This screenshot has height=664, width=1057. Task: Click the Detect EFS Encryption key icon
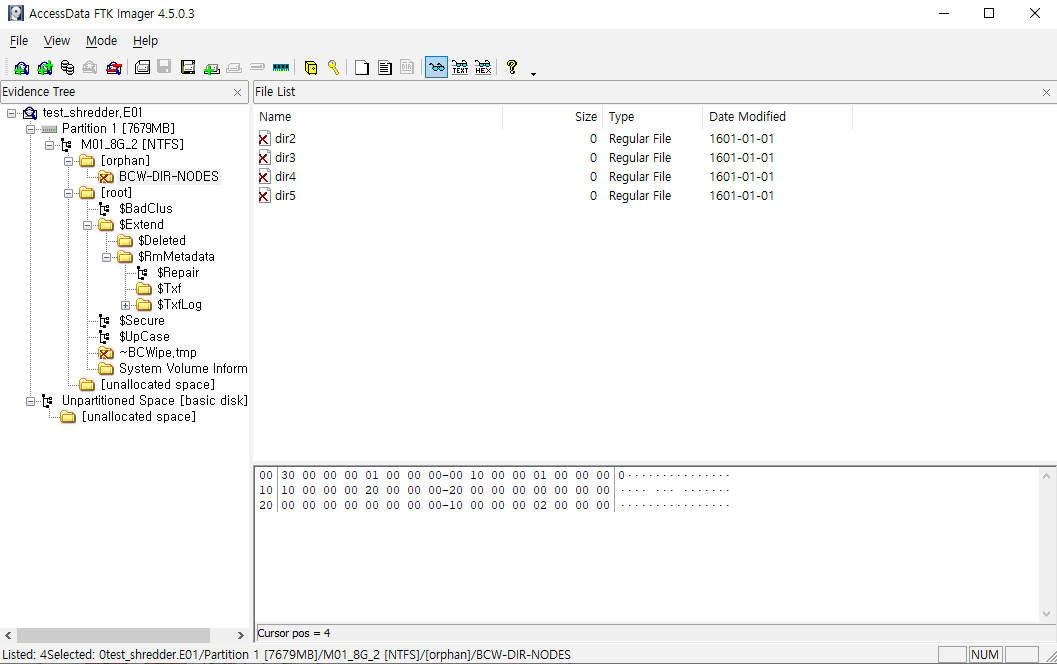coord(333,67)
